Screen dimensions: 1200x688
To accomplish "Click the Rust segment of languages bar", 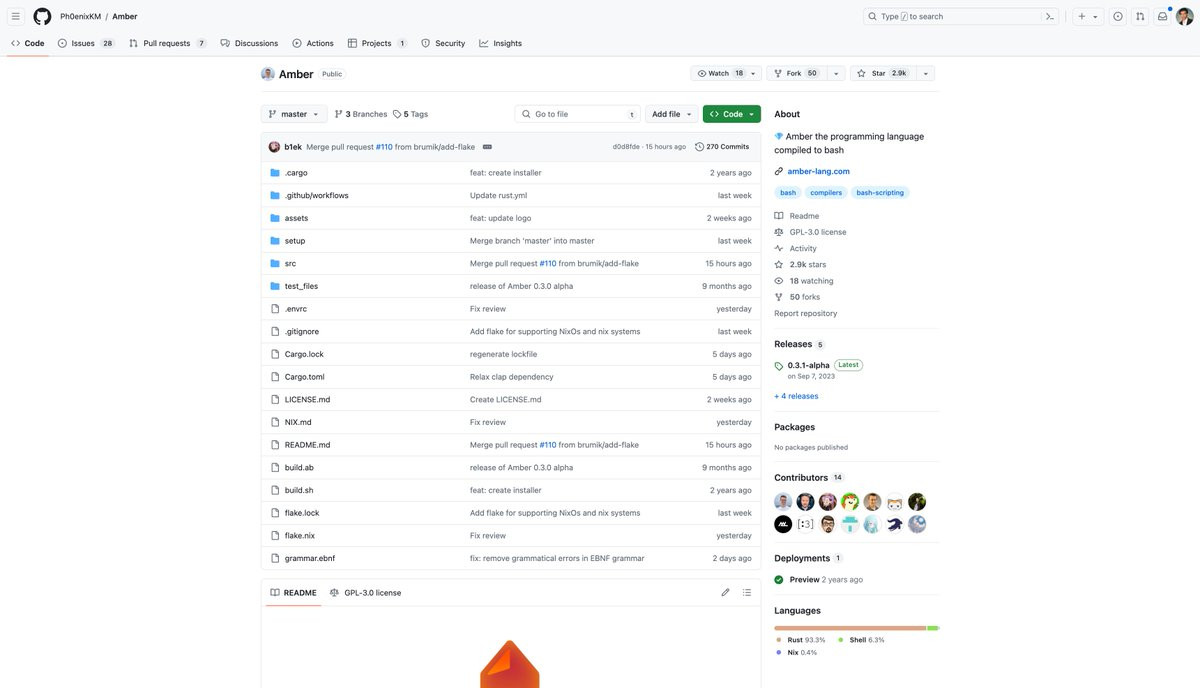I will click(x=850, y=628).
